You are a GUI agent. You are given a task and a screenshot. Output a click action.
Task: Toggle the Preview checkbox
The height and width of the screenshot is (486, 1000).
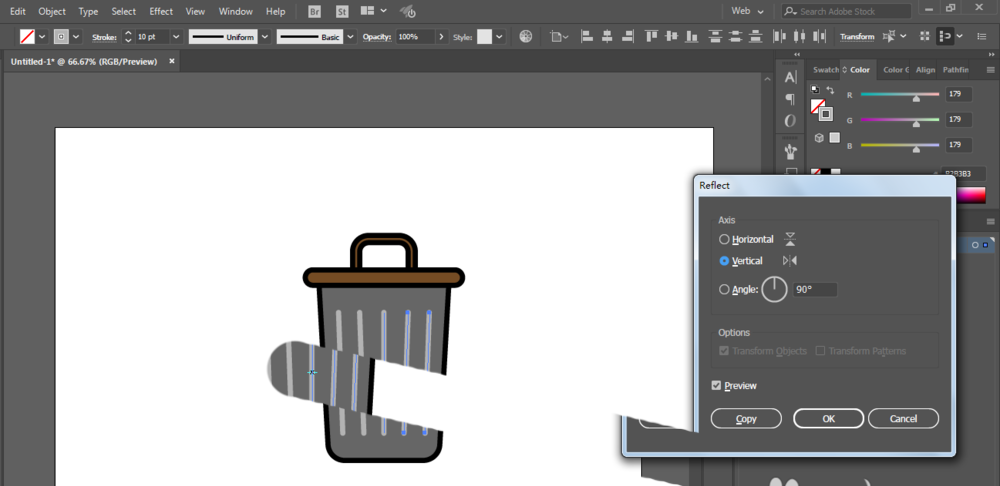(x=716, y=386)
